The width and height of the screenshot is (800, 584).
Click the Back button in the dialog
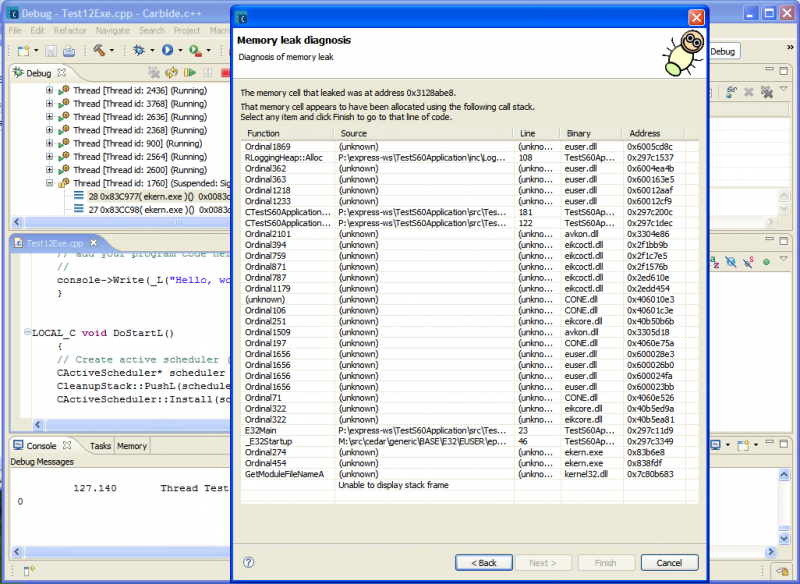(484, 563)
